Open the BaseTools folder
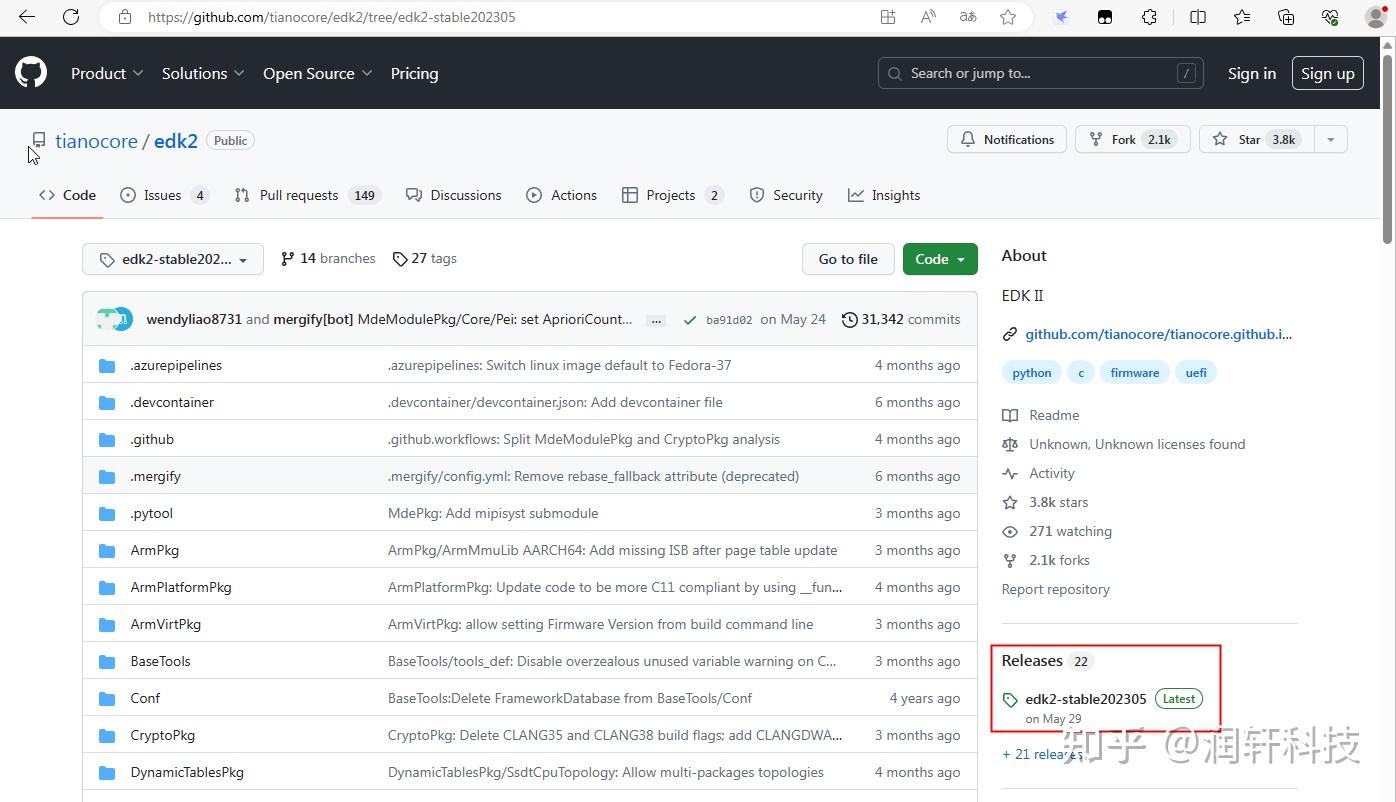The image size is (1396, 802). click(160, 661)
